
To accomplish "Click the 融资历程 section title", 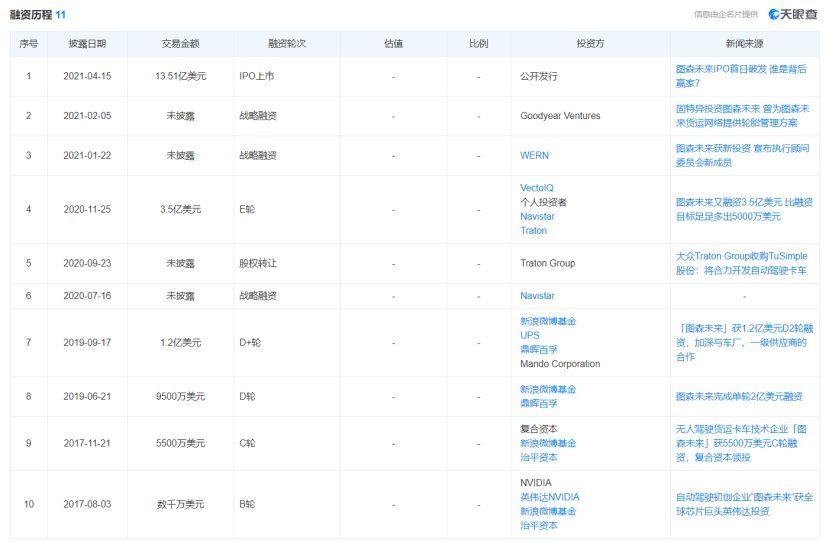I will coord(31,13).
